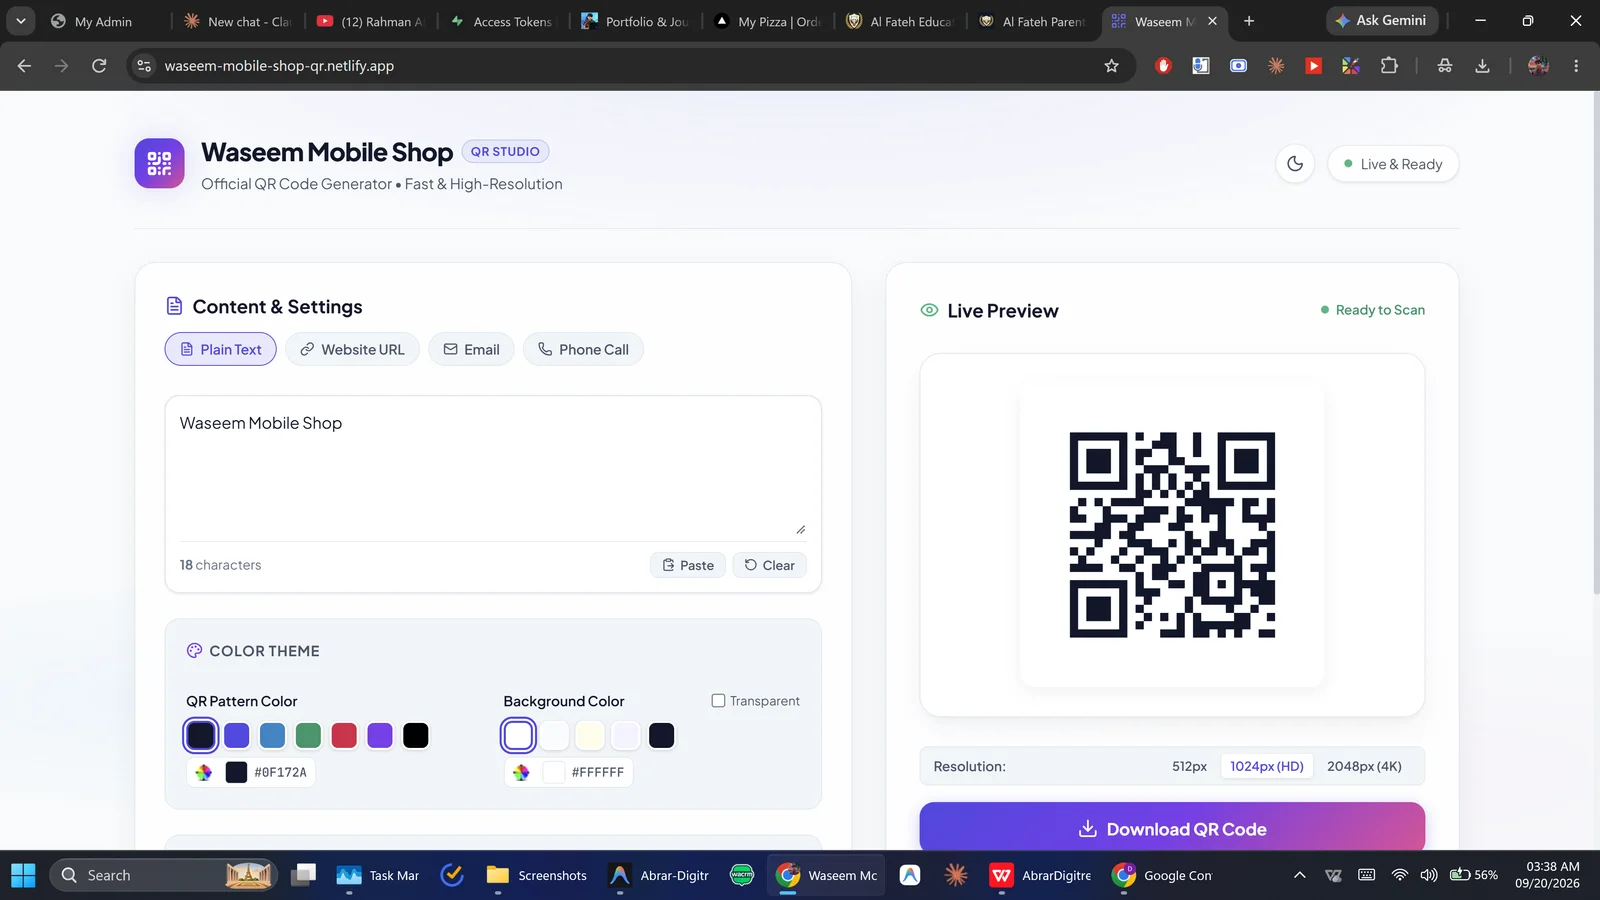Pick the dark navy background color swatch

click(661, 736)
